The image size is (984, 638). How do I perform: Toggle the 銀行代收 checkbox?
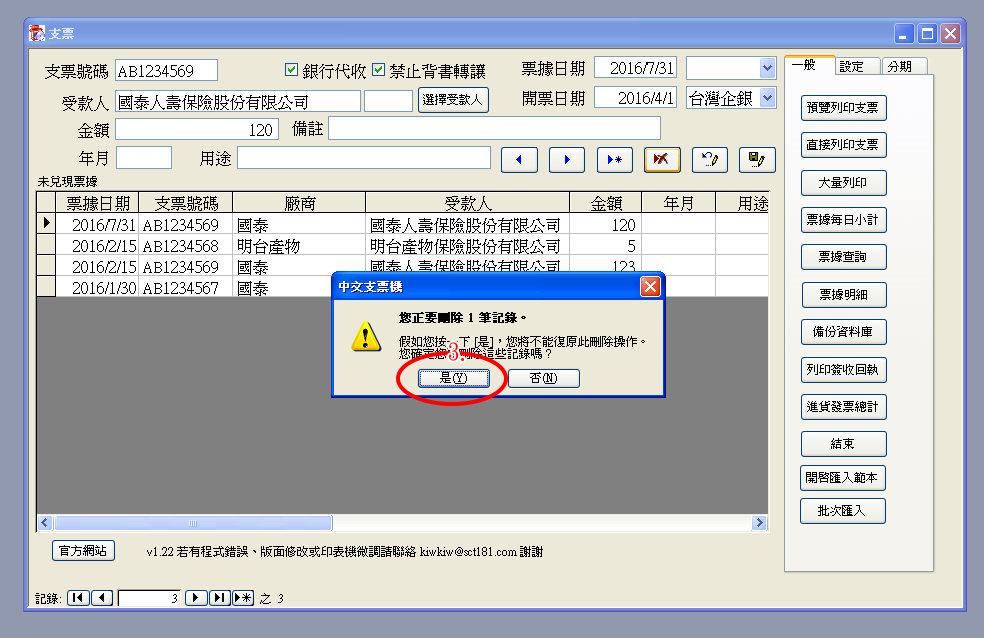point(291,70)
